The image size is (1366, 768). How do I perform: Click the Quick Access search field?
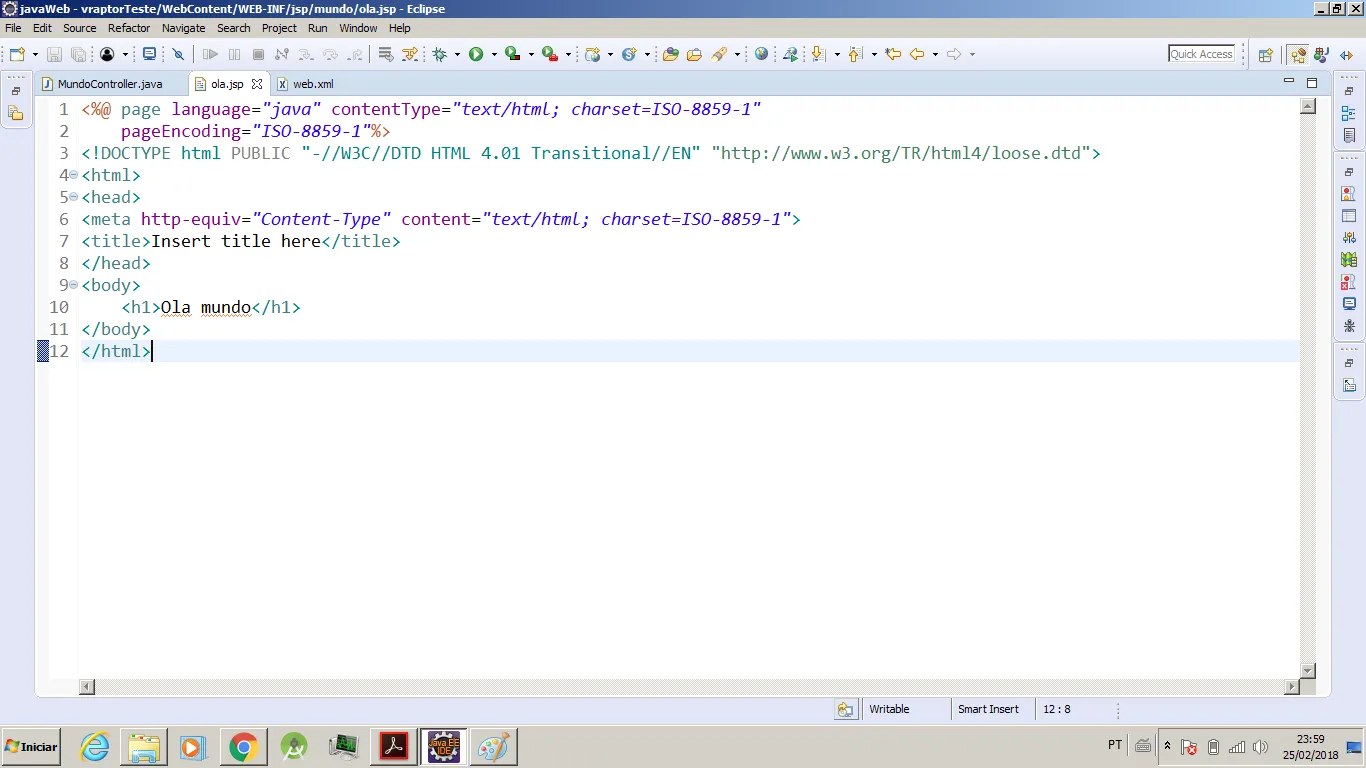point(1201,54)
